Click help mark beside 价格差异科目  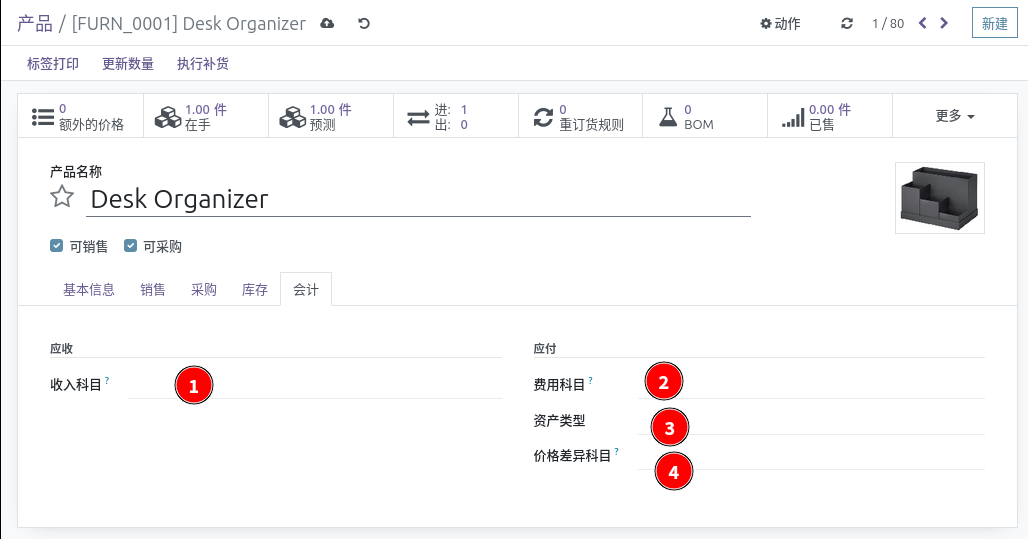coord(616,451)
